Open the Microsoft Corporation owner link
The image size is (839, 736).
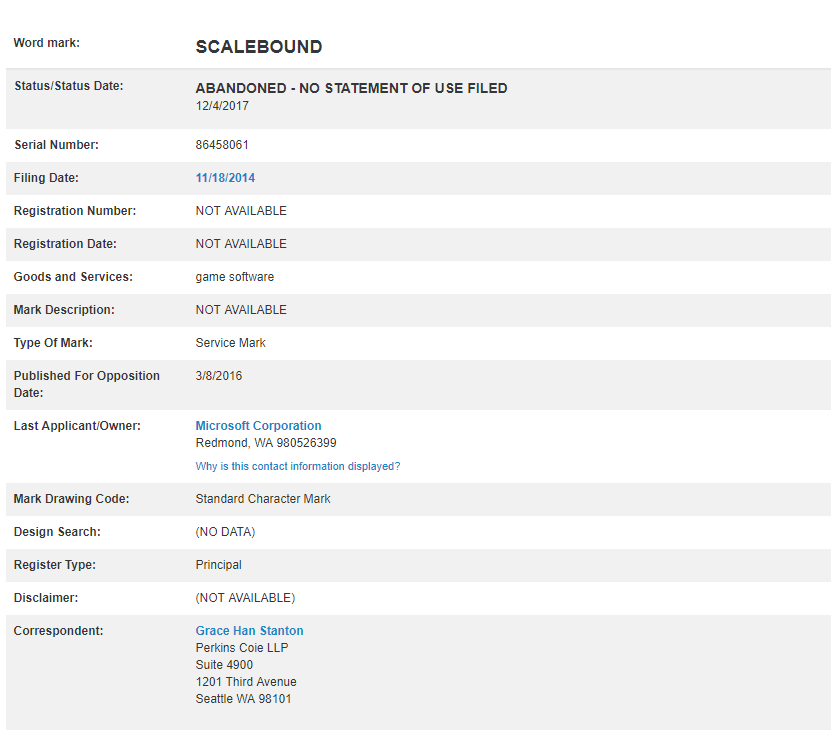coord(258,426)
